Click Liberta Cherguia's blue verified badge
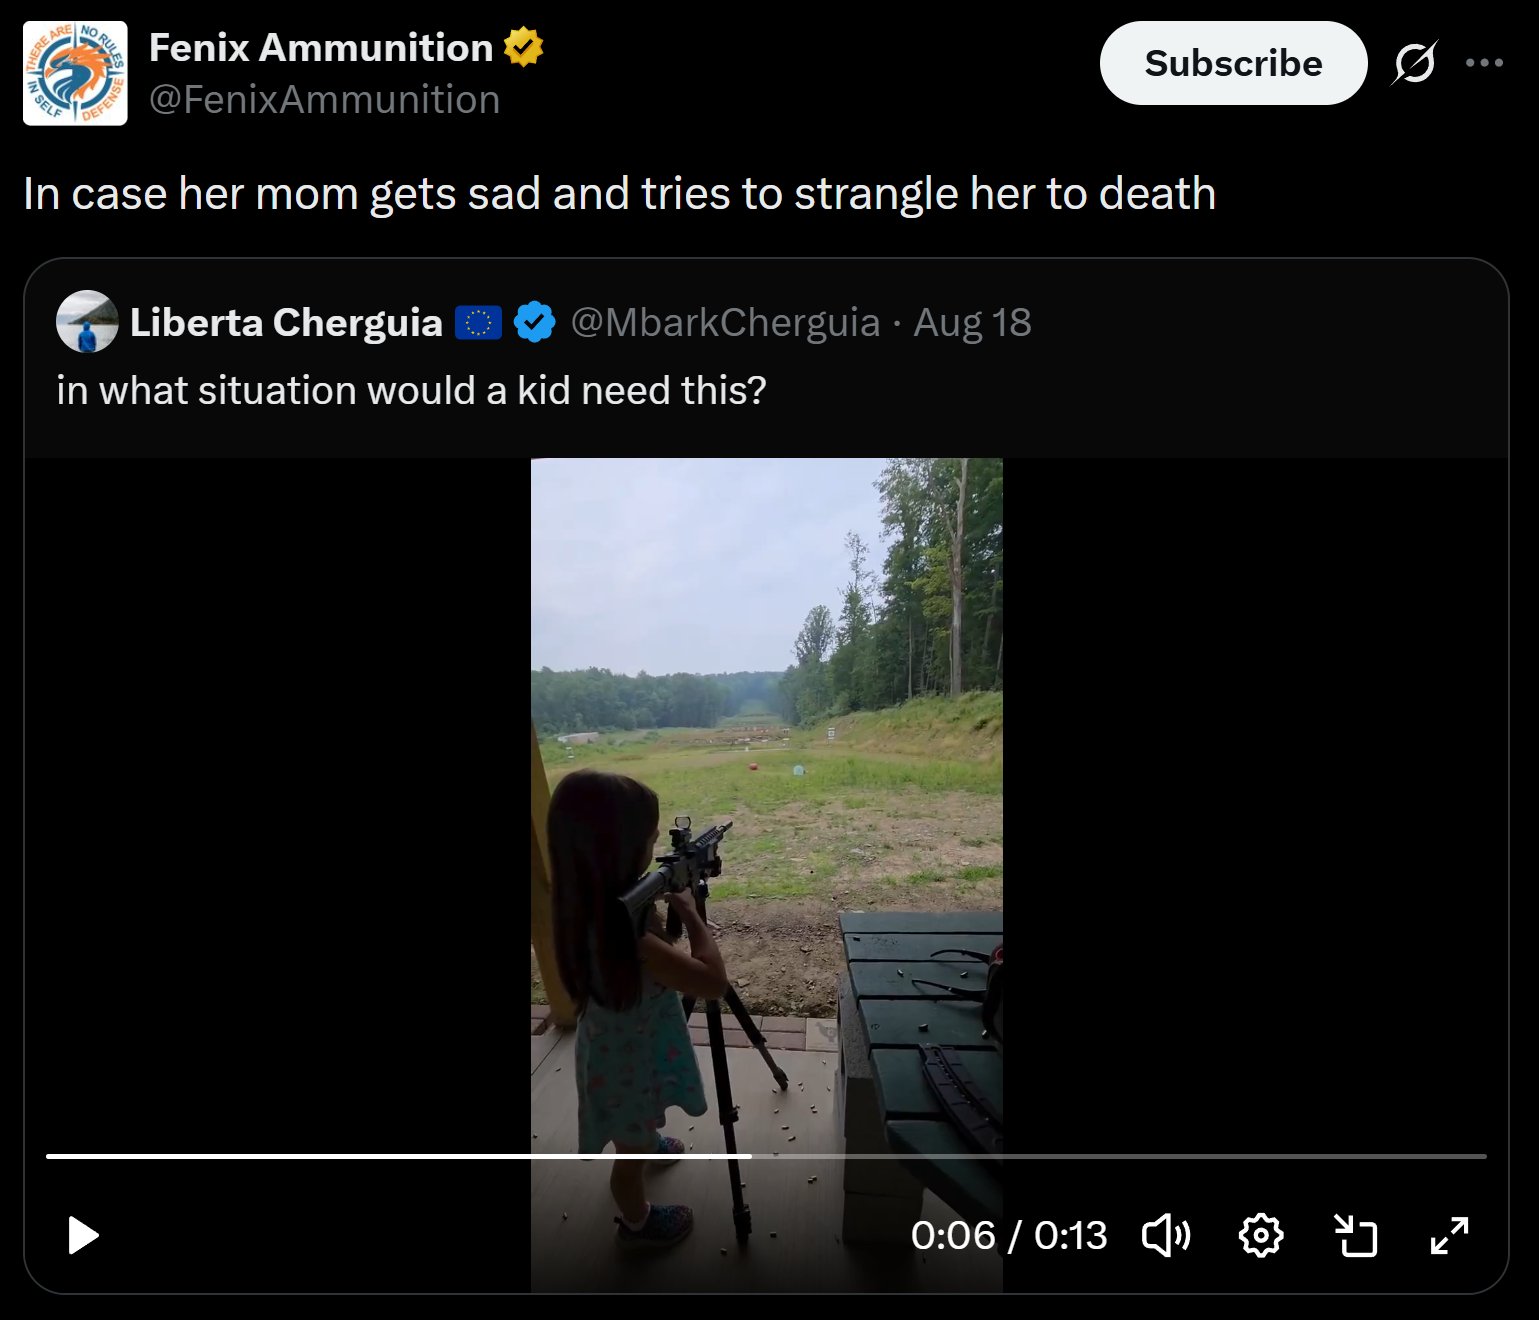Viewport: 1539px width, 1320px height. click(535, 322)
